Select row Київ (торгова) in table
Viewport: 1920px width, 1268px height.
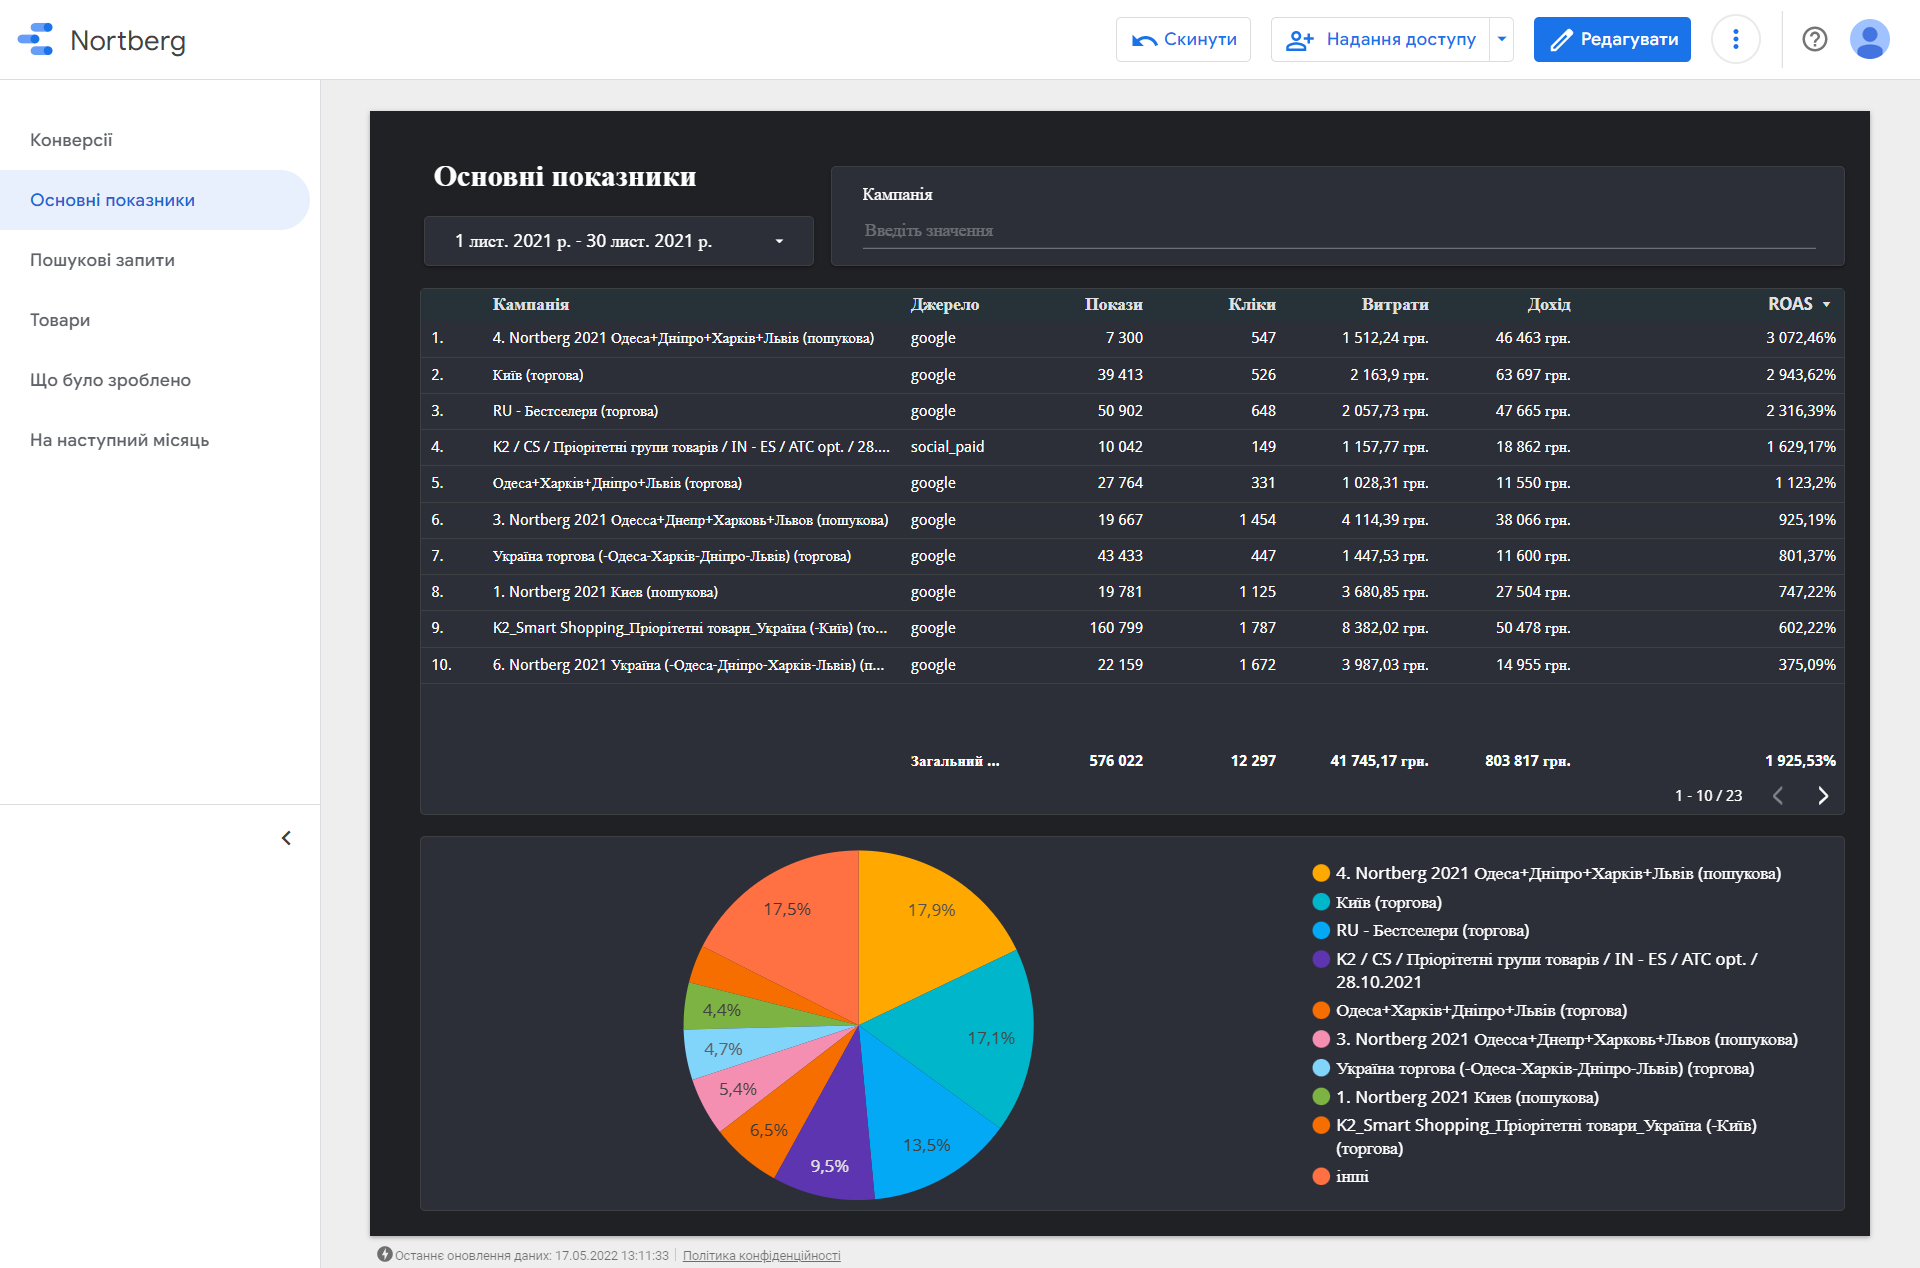[x=1132, y=375]
